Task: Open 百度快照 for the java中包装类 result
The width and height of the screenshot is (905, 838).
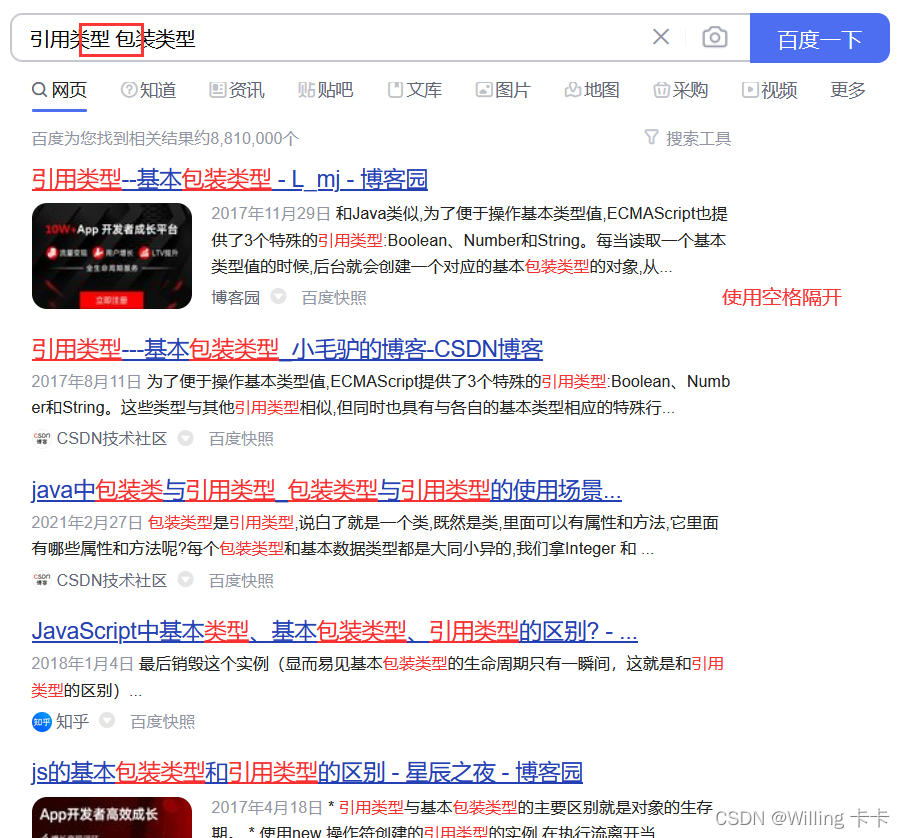Action: coord(241,581)
